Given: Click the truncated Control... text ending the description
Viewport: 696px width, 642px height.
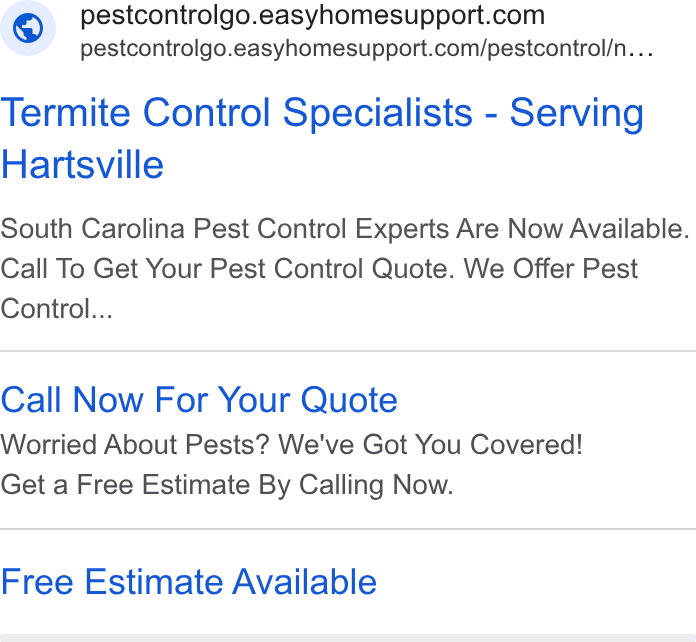Looking at the screenshot, I should click(x=57, y=309).
